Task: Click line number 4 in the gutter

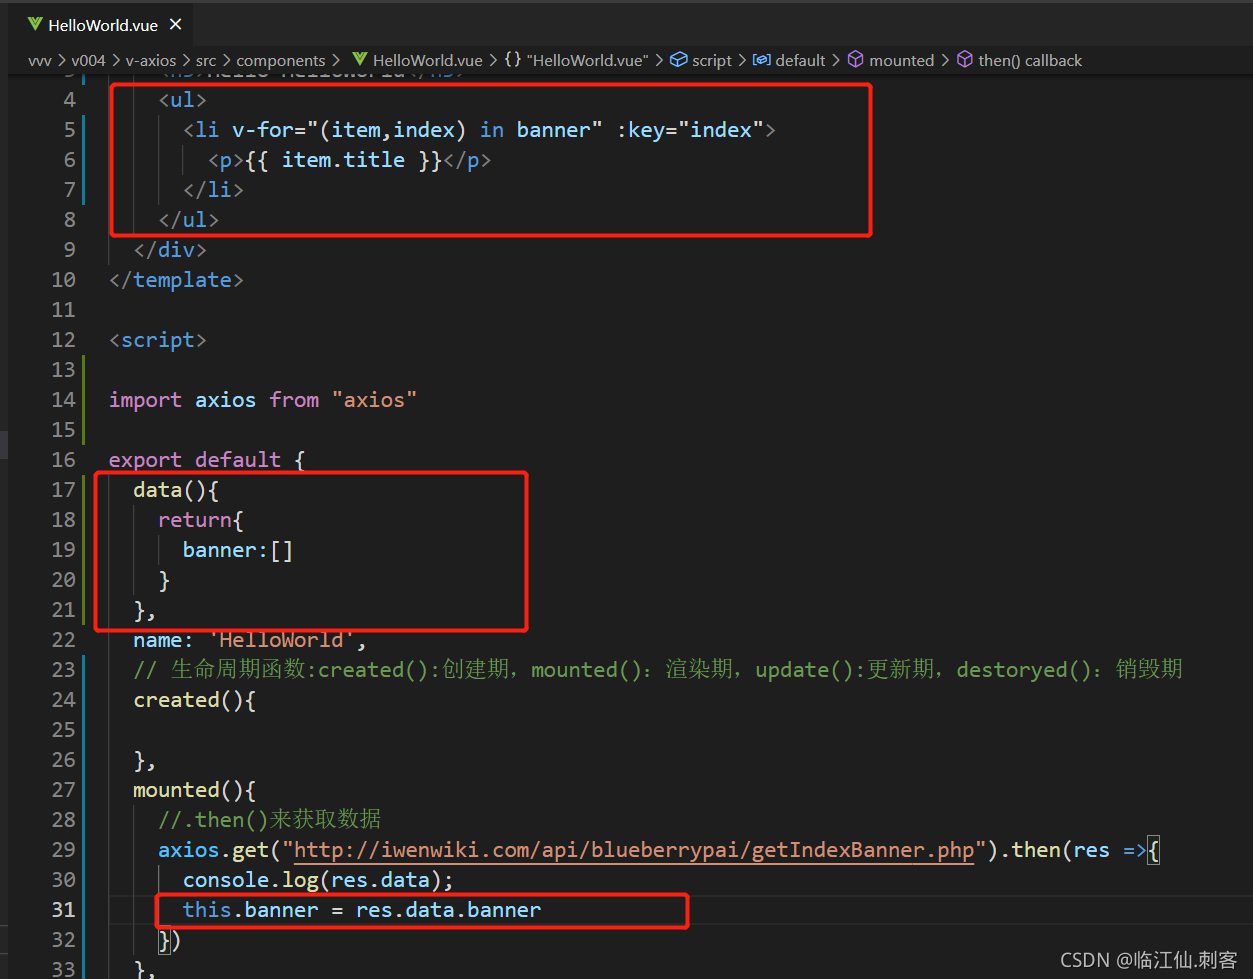Action: click(69, 99)
